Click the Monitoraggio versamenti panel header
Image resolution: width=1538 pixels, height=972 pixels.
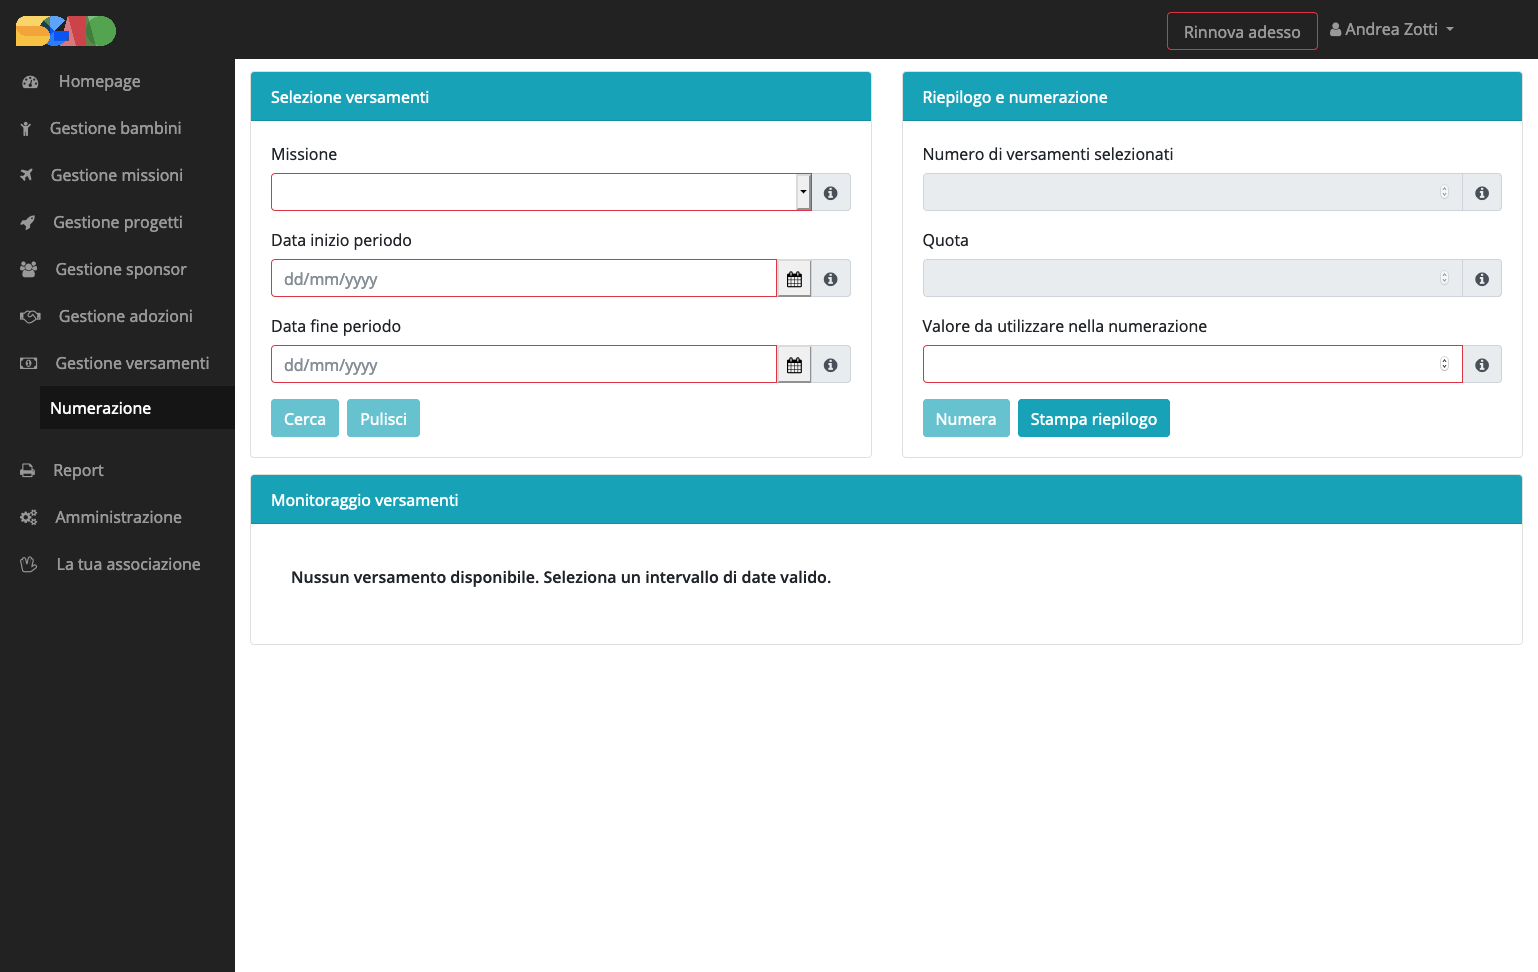(x=886, y=500)
